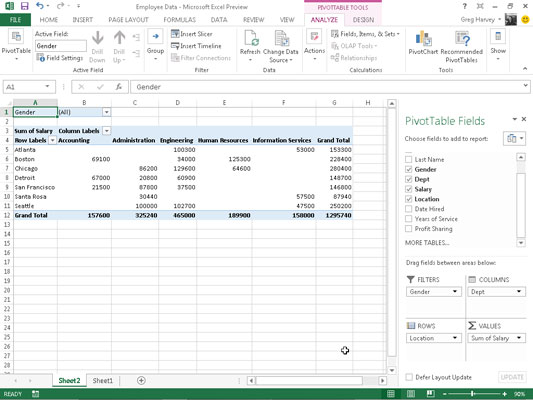Screen dimensions: 533x400
Task: Switch to Page Layout view in status bar
Action: click(x=411, y=394)
